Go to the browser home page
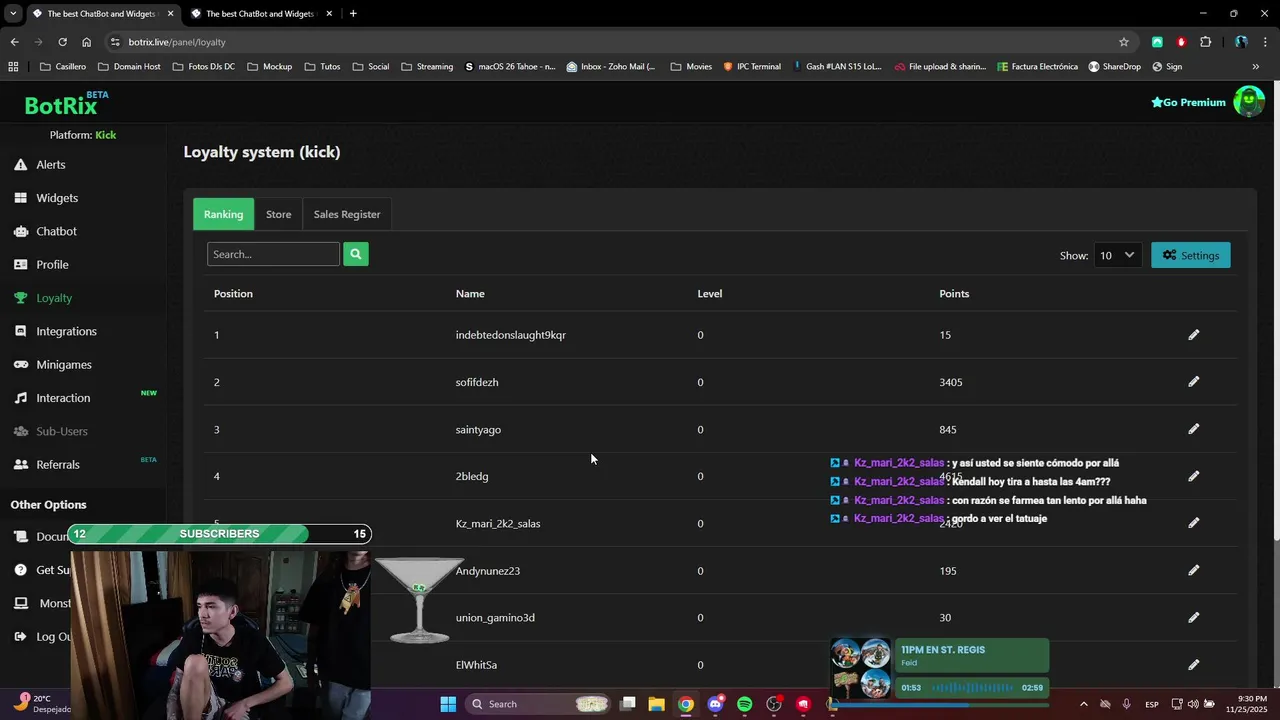This screenshot has width=1280, height=720. pos(86,42)
